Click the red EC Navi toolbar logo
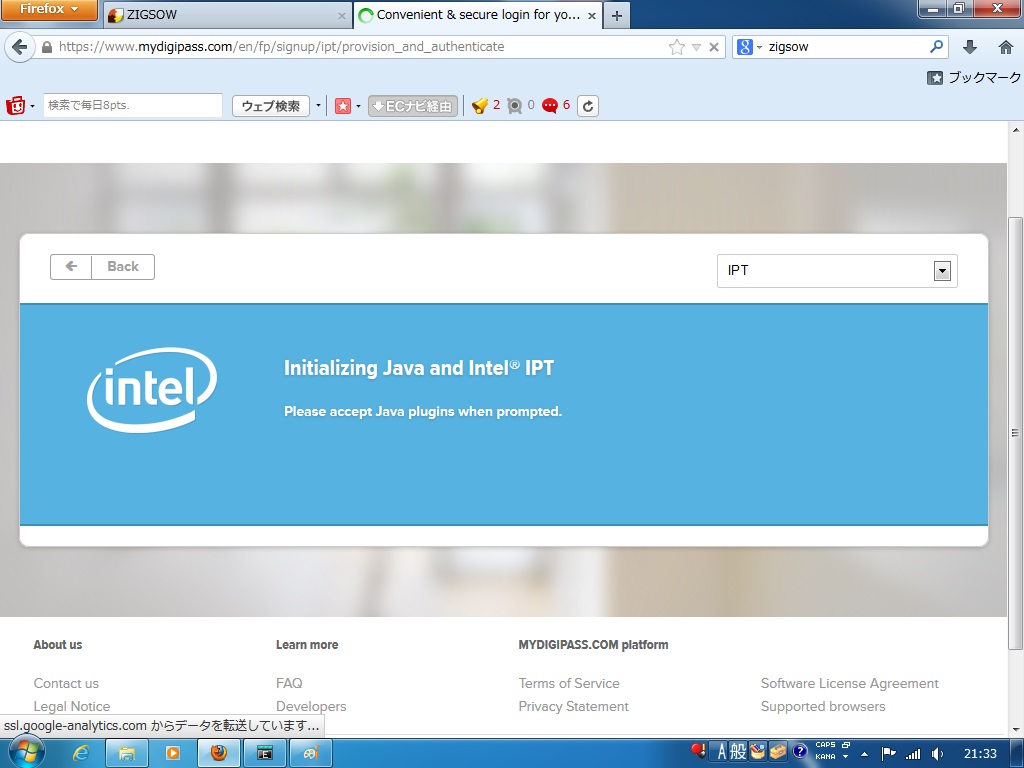 [x=15, y=105]
